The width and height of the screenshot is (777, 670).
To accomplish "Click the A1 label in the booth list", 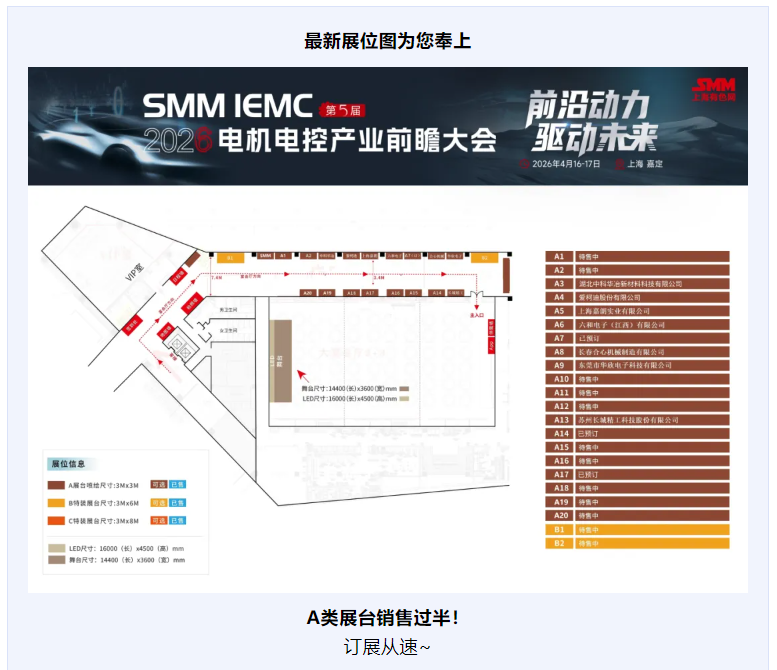I will [x=559, y=256].
